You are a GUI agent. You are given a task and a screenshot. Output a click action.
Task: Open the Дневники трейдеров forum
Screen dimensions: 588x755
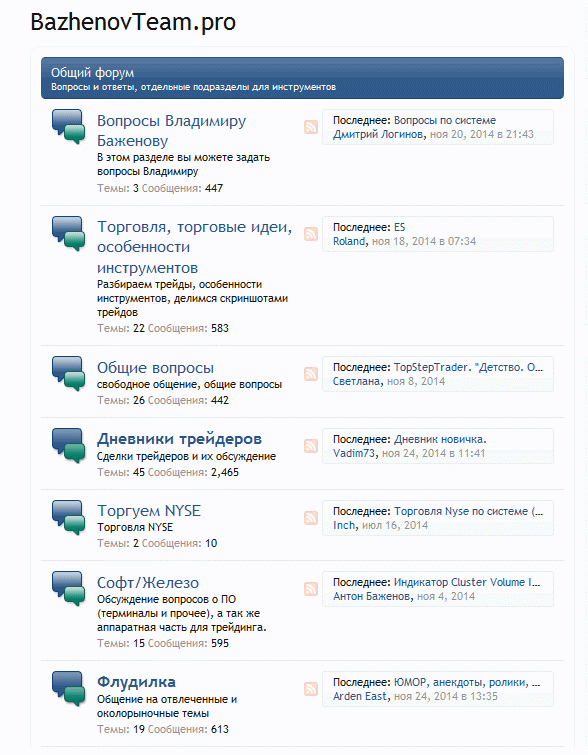tap(179, 439)
